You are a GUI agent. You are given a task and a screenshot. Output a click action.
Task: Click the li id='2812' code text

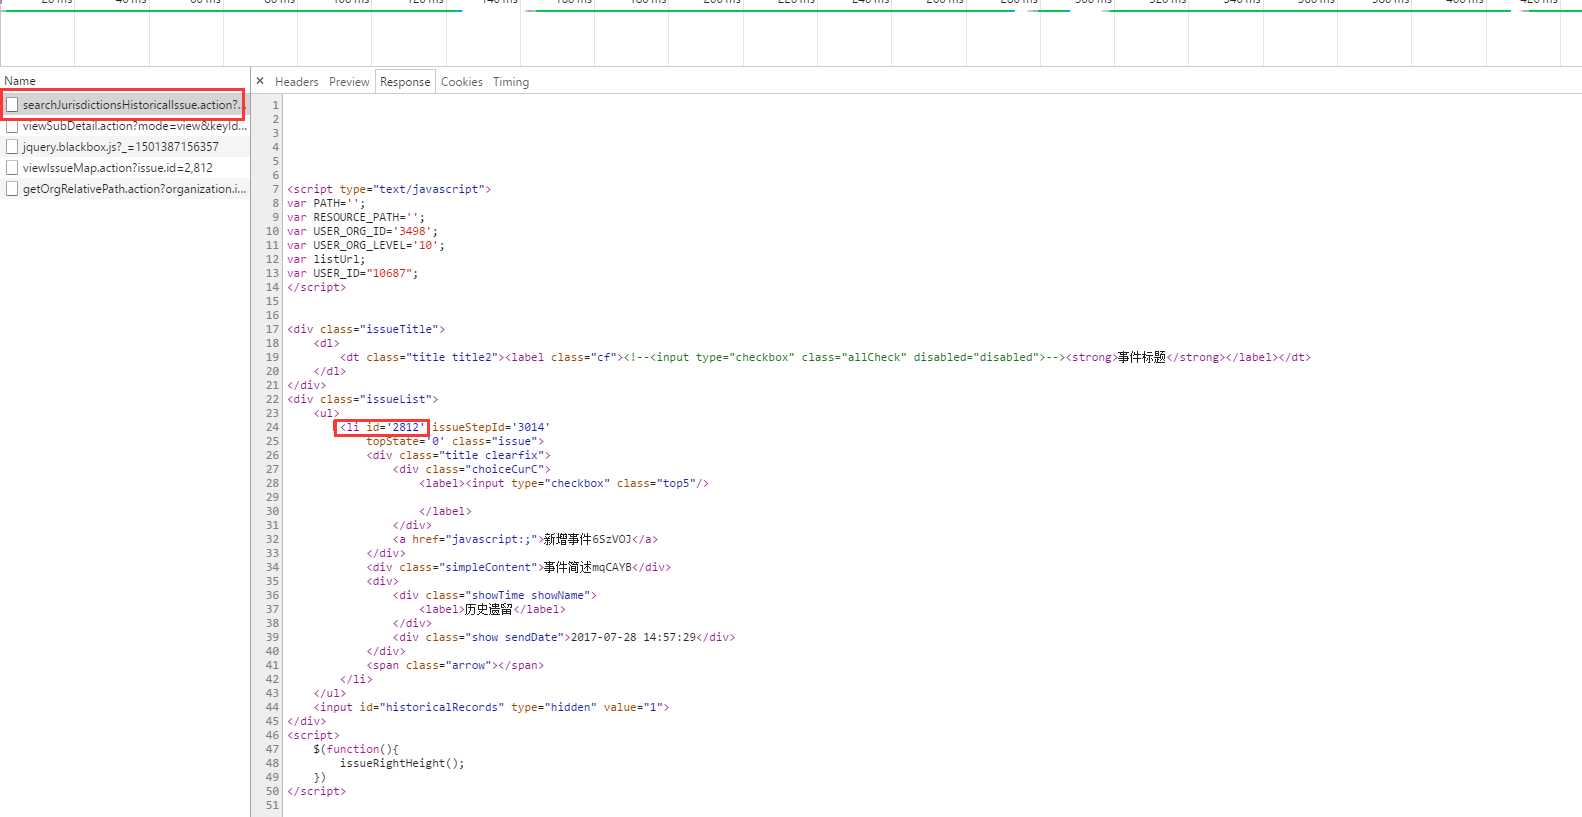[x=382, y=427]
